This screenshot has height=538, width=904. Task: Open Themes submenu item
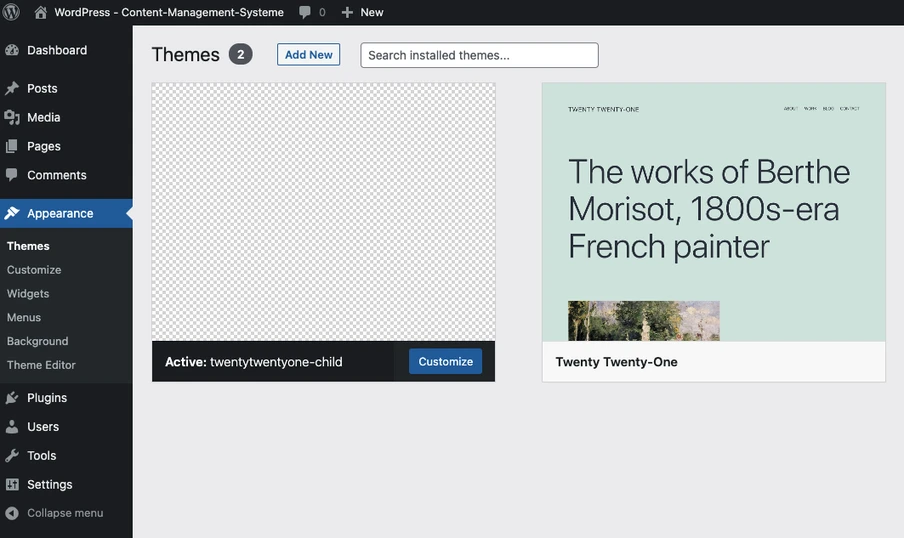point(28,246)
